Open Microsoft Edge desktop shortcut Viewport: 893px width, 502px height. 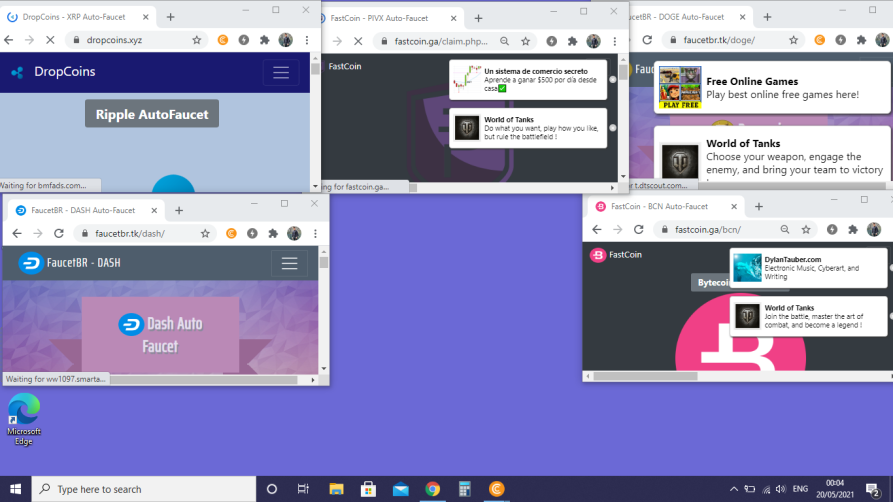(x=24, y=420)
